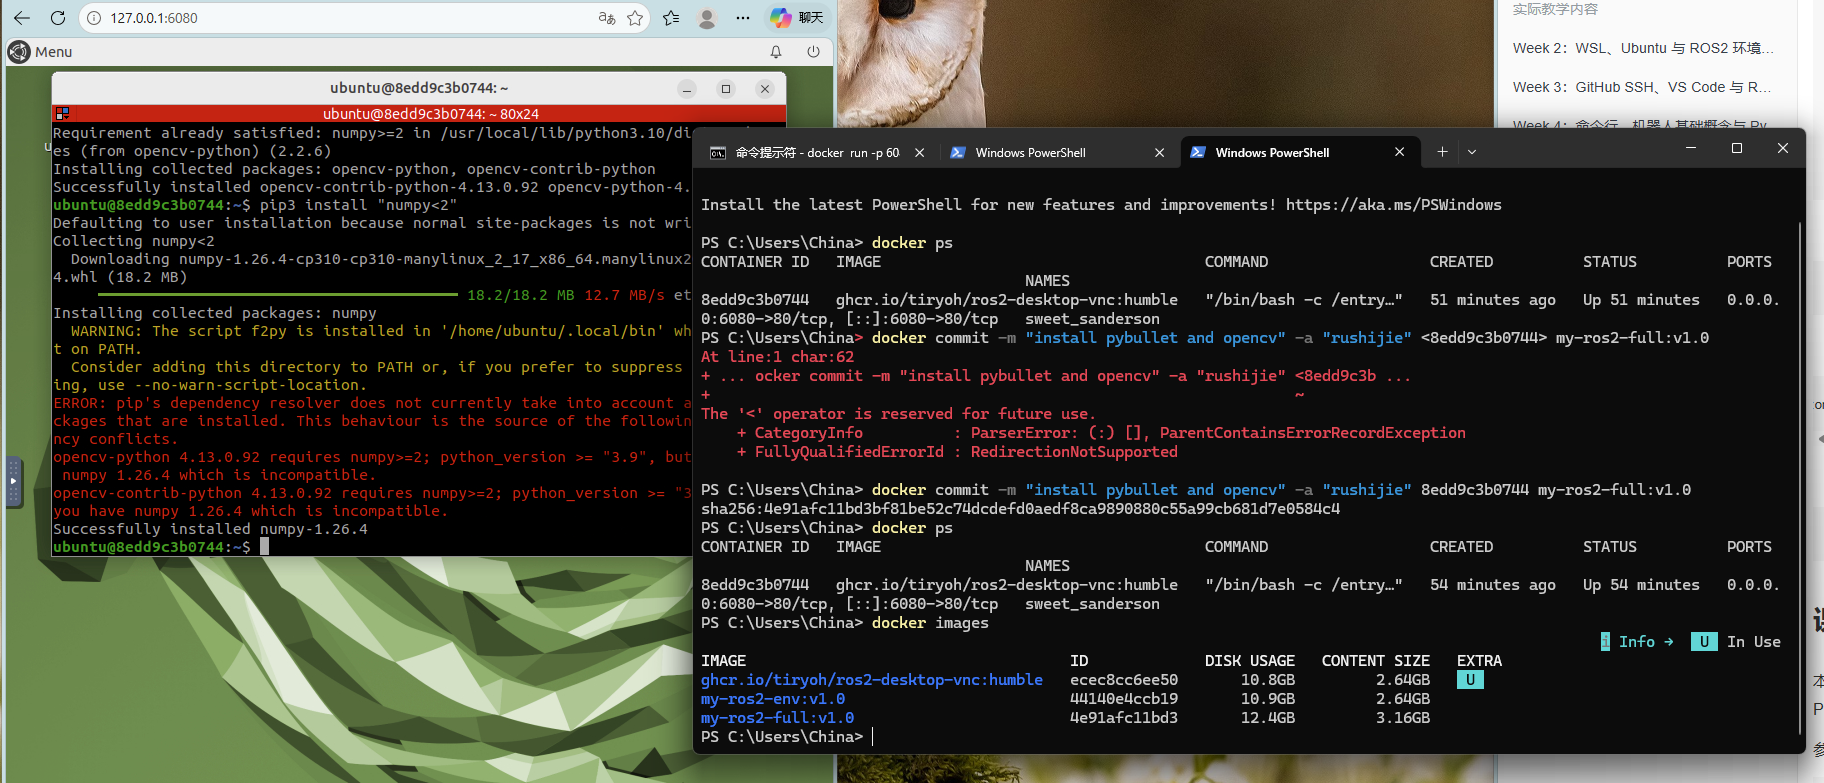Click the power icon in Ubuntu panel
Screen dimensions: 1824x783
[813, 52]
